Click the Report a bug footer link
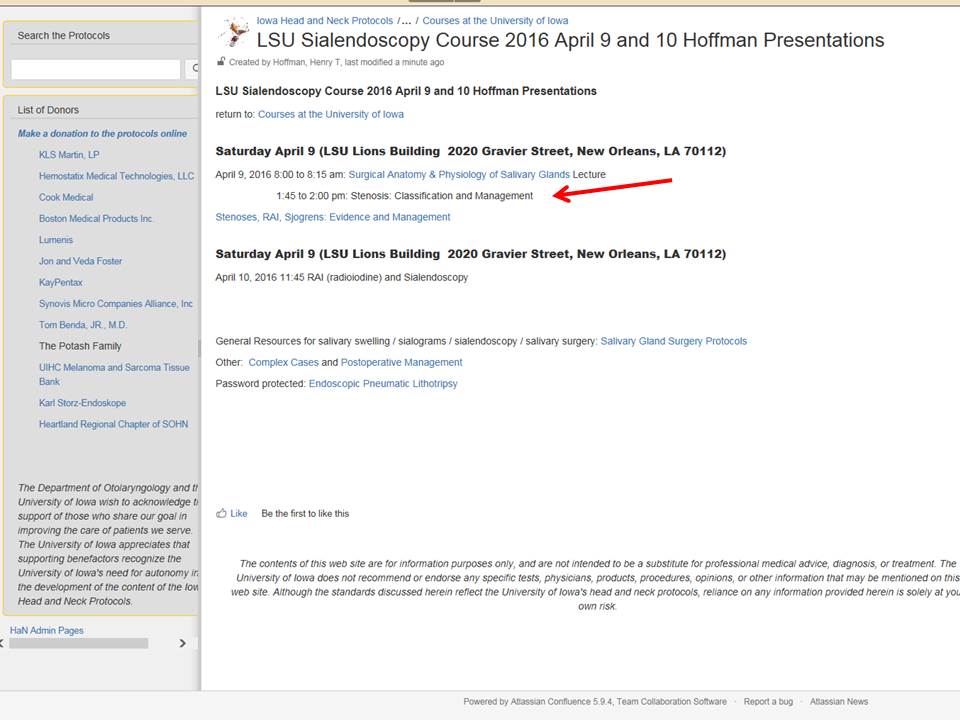This screenshot has width=960, height=720. 768,702
